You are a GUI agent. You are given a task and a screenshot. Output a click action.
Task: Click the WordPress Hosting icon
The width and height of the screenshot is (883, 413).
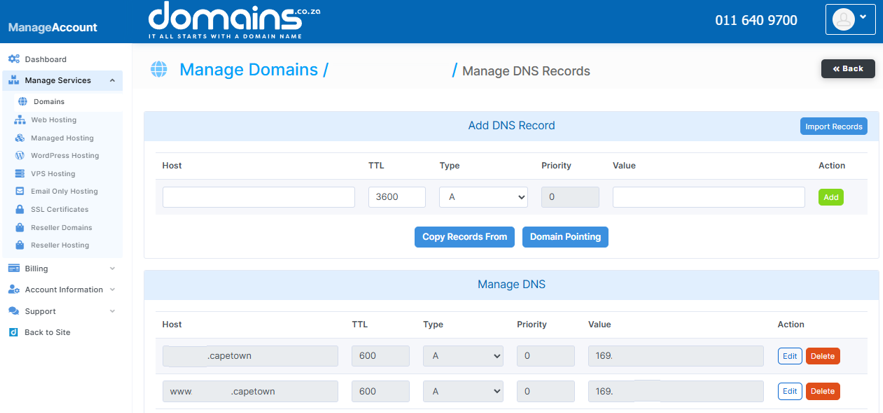20,156
